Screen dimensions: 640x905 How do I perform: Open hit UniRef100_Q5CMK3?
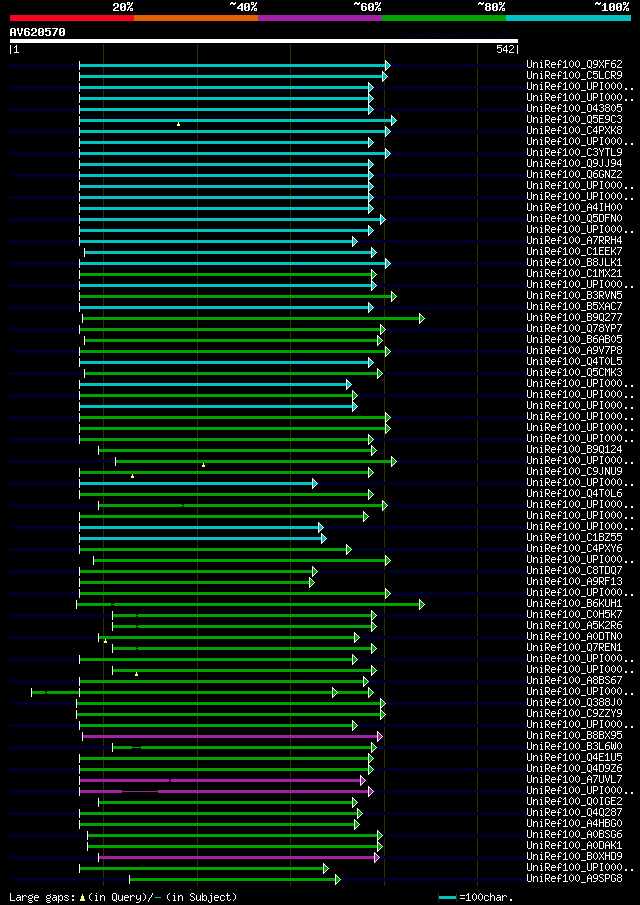tap(574, 372)
